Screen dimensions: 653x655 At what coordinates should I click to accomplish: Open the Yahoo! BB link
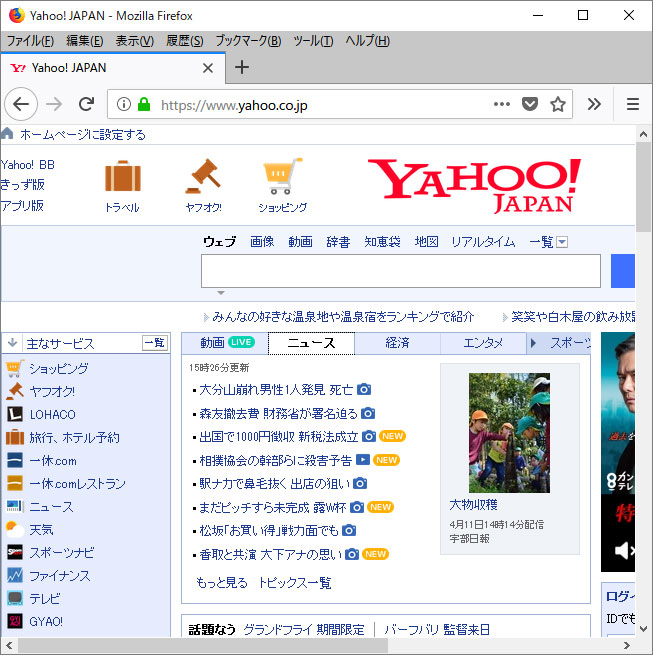(28, 165)
